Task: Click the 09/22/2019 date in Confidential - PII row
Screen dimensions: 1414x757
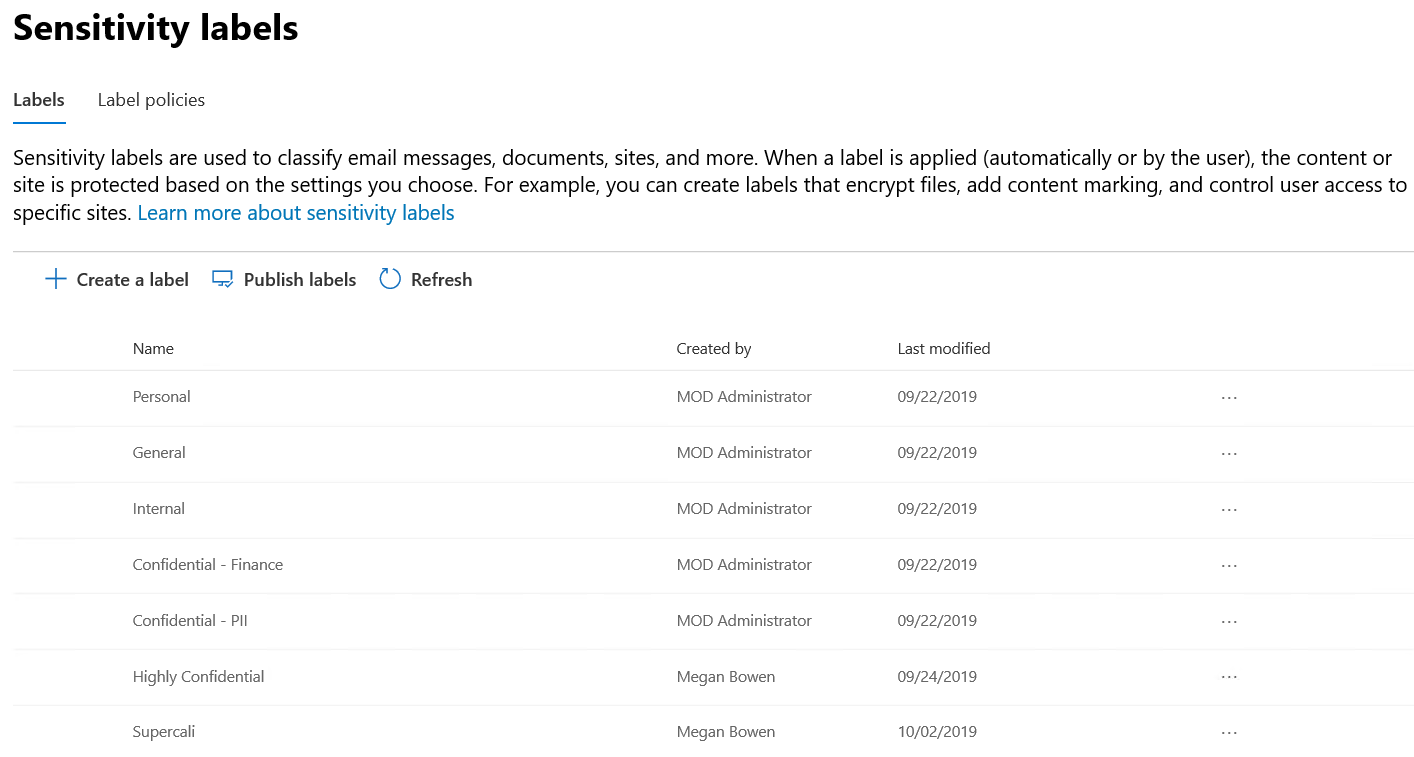Action: [x=937, y=621]
